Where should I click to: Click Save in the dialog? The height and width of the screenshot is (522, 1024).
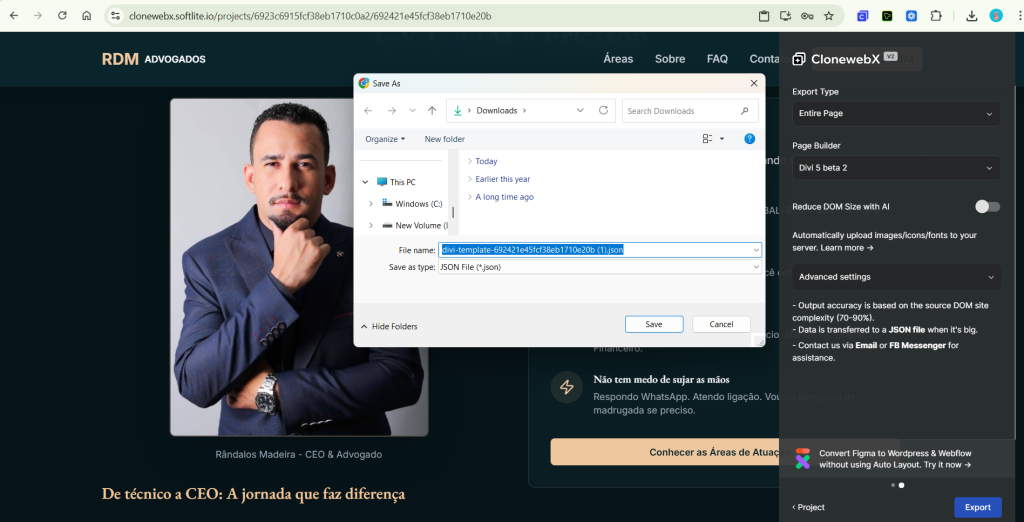(x=654, y=324)
